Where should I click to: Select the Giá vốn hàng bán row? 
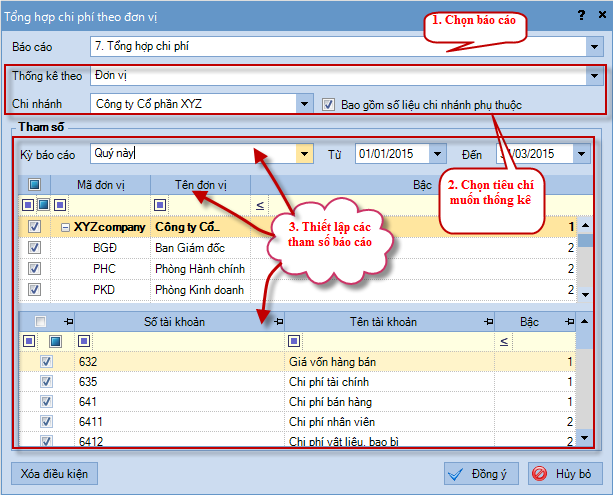coord(297,362)
